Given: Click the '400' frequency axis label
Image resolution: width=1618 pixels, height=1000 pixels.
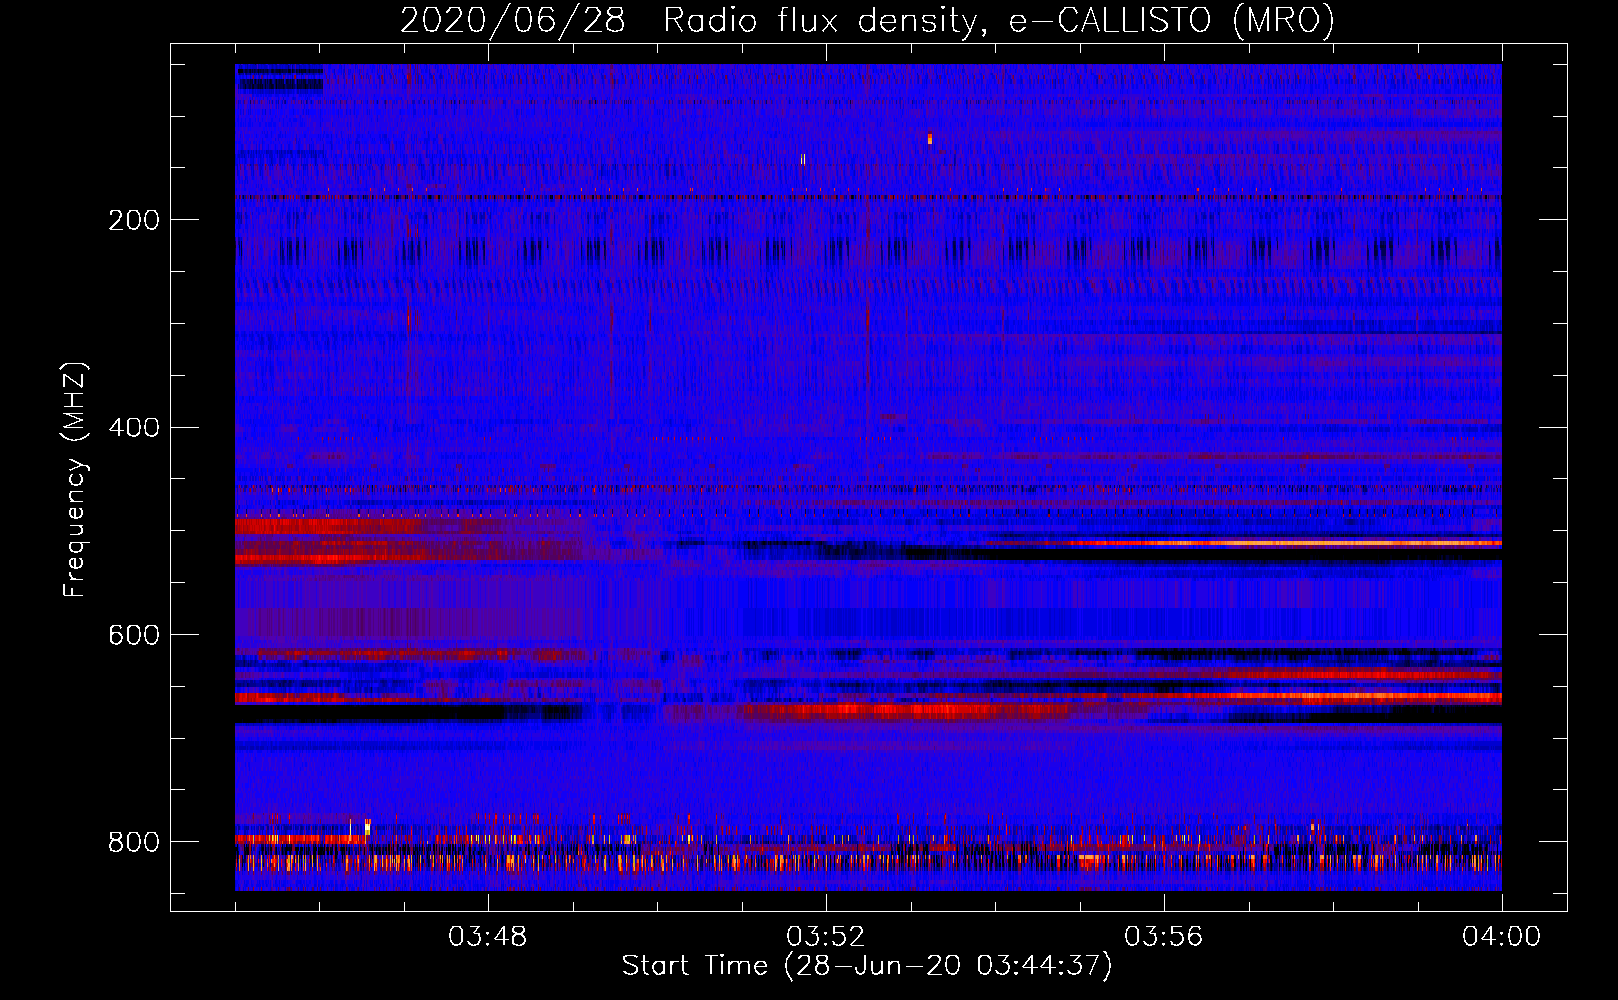Looking at the screenshot, I should coord(133,428).
